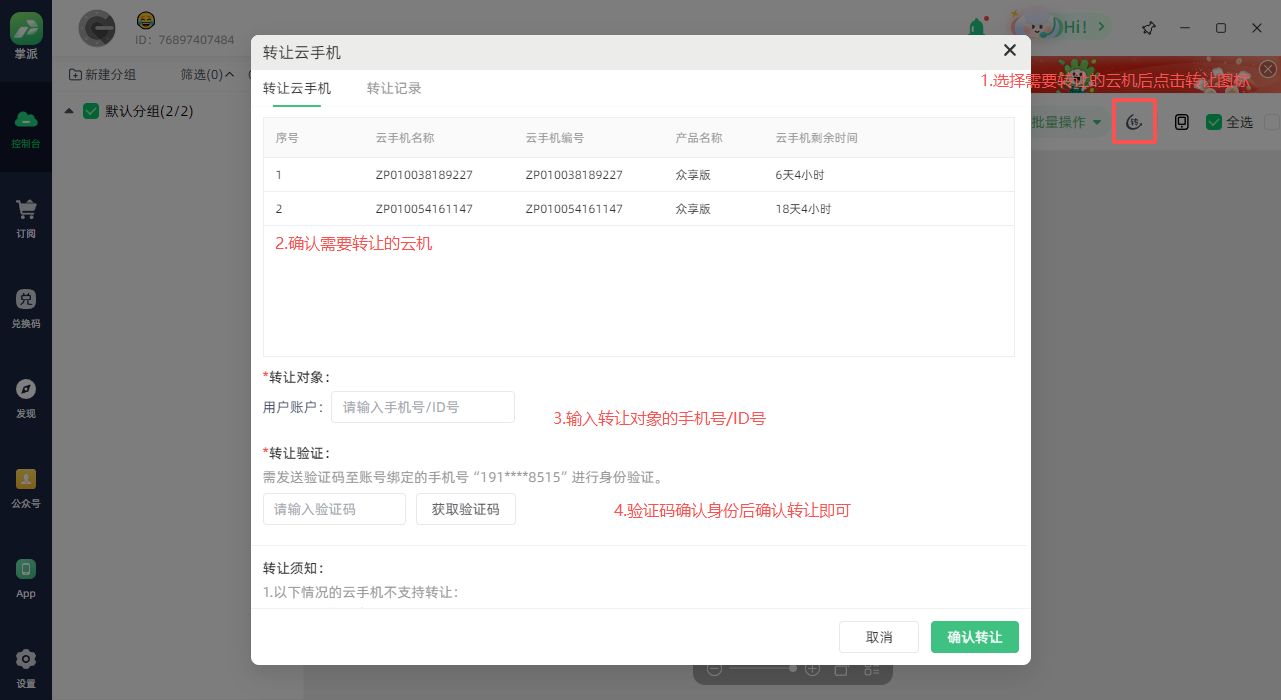Select name cell ZP010038189227 in row 1
Screen dimensions: 1281x700
[424, 175]
